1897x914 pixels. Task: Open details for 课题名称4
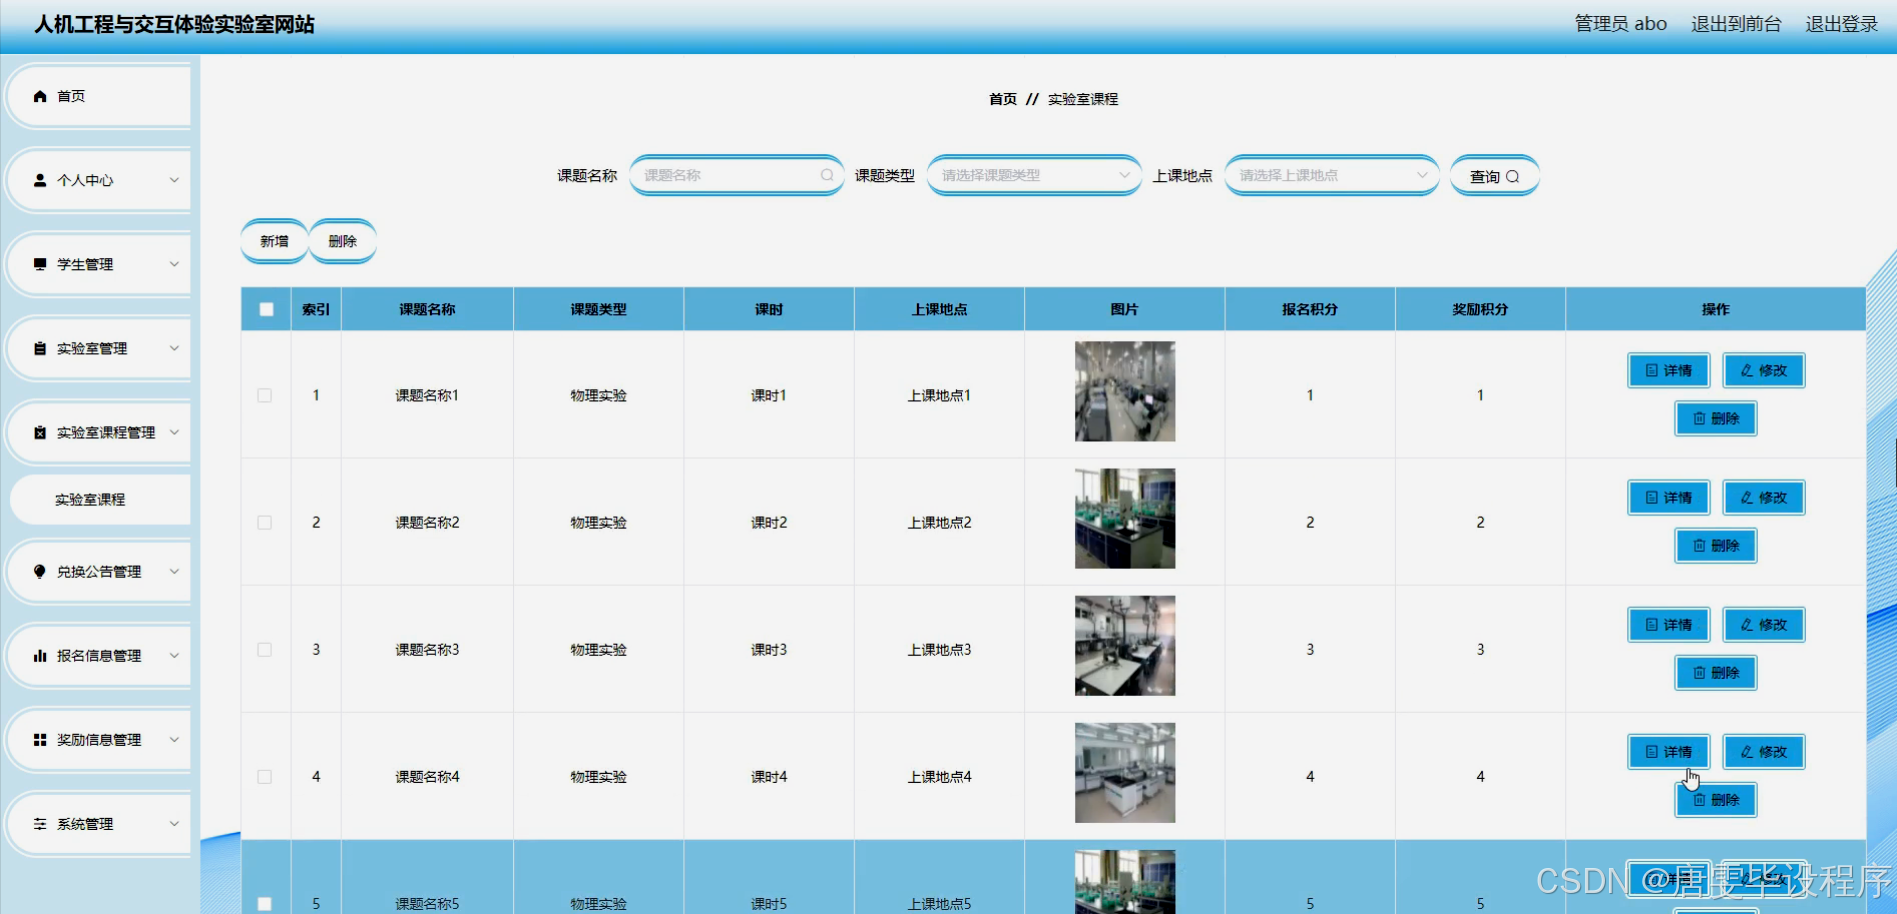point(1668,751)
